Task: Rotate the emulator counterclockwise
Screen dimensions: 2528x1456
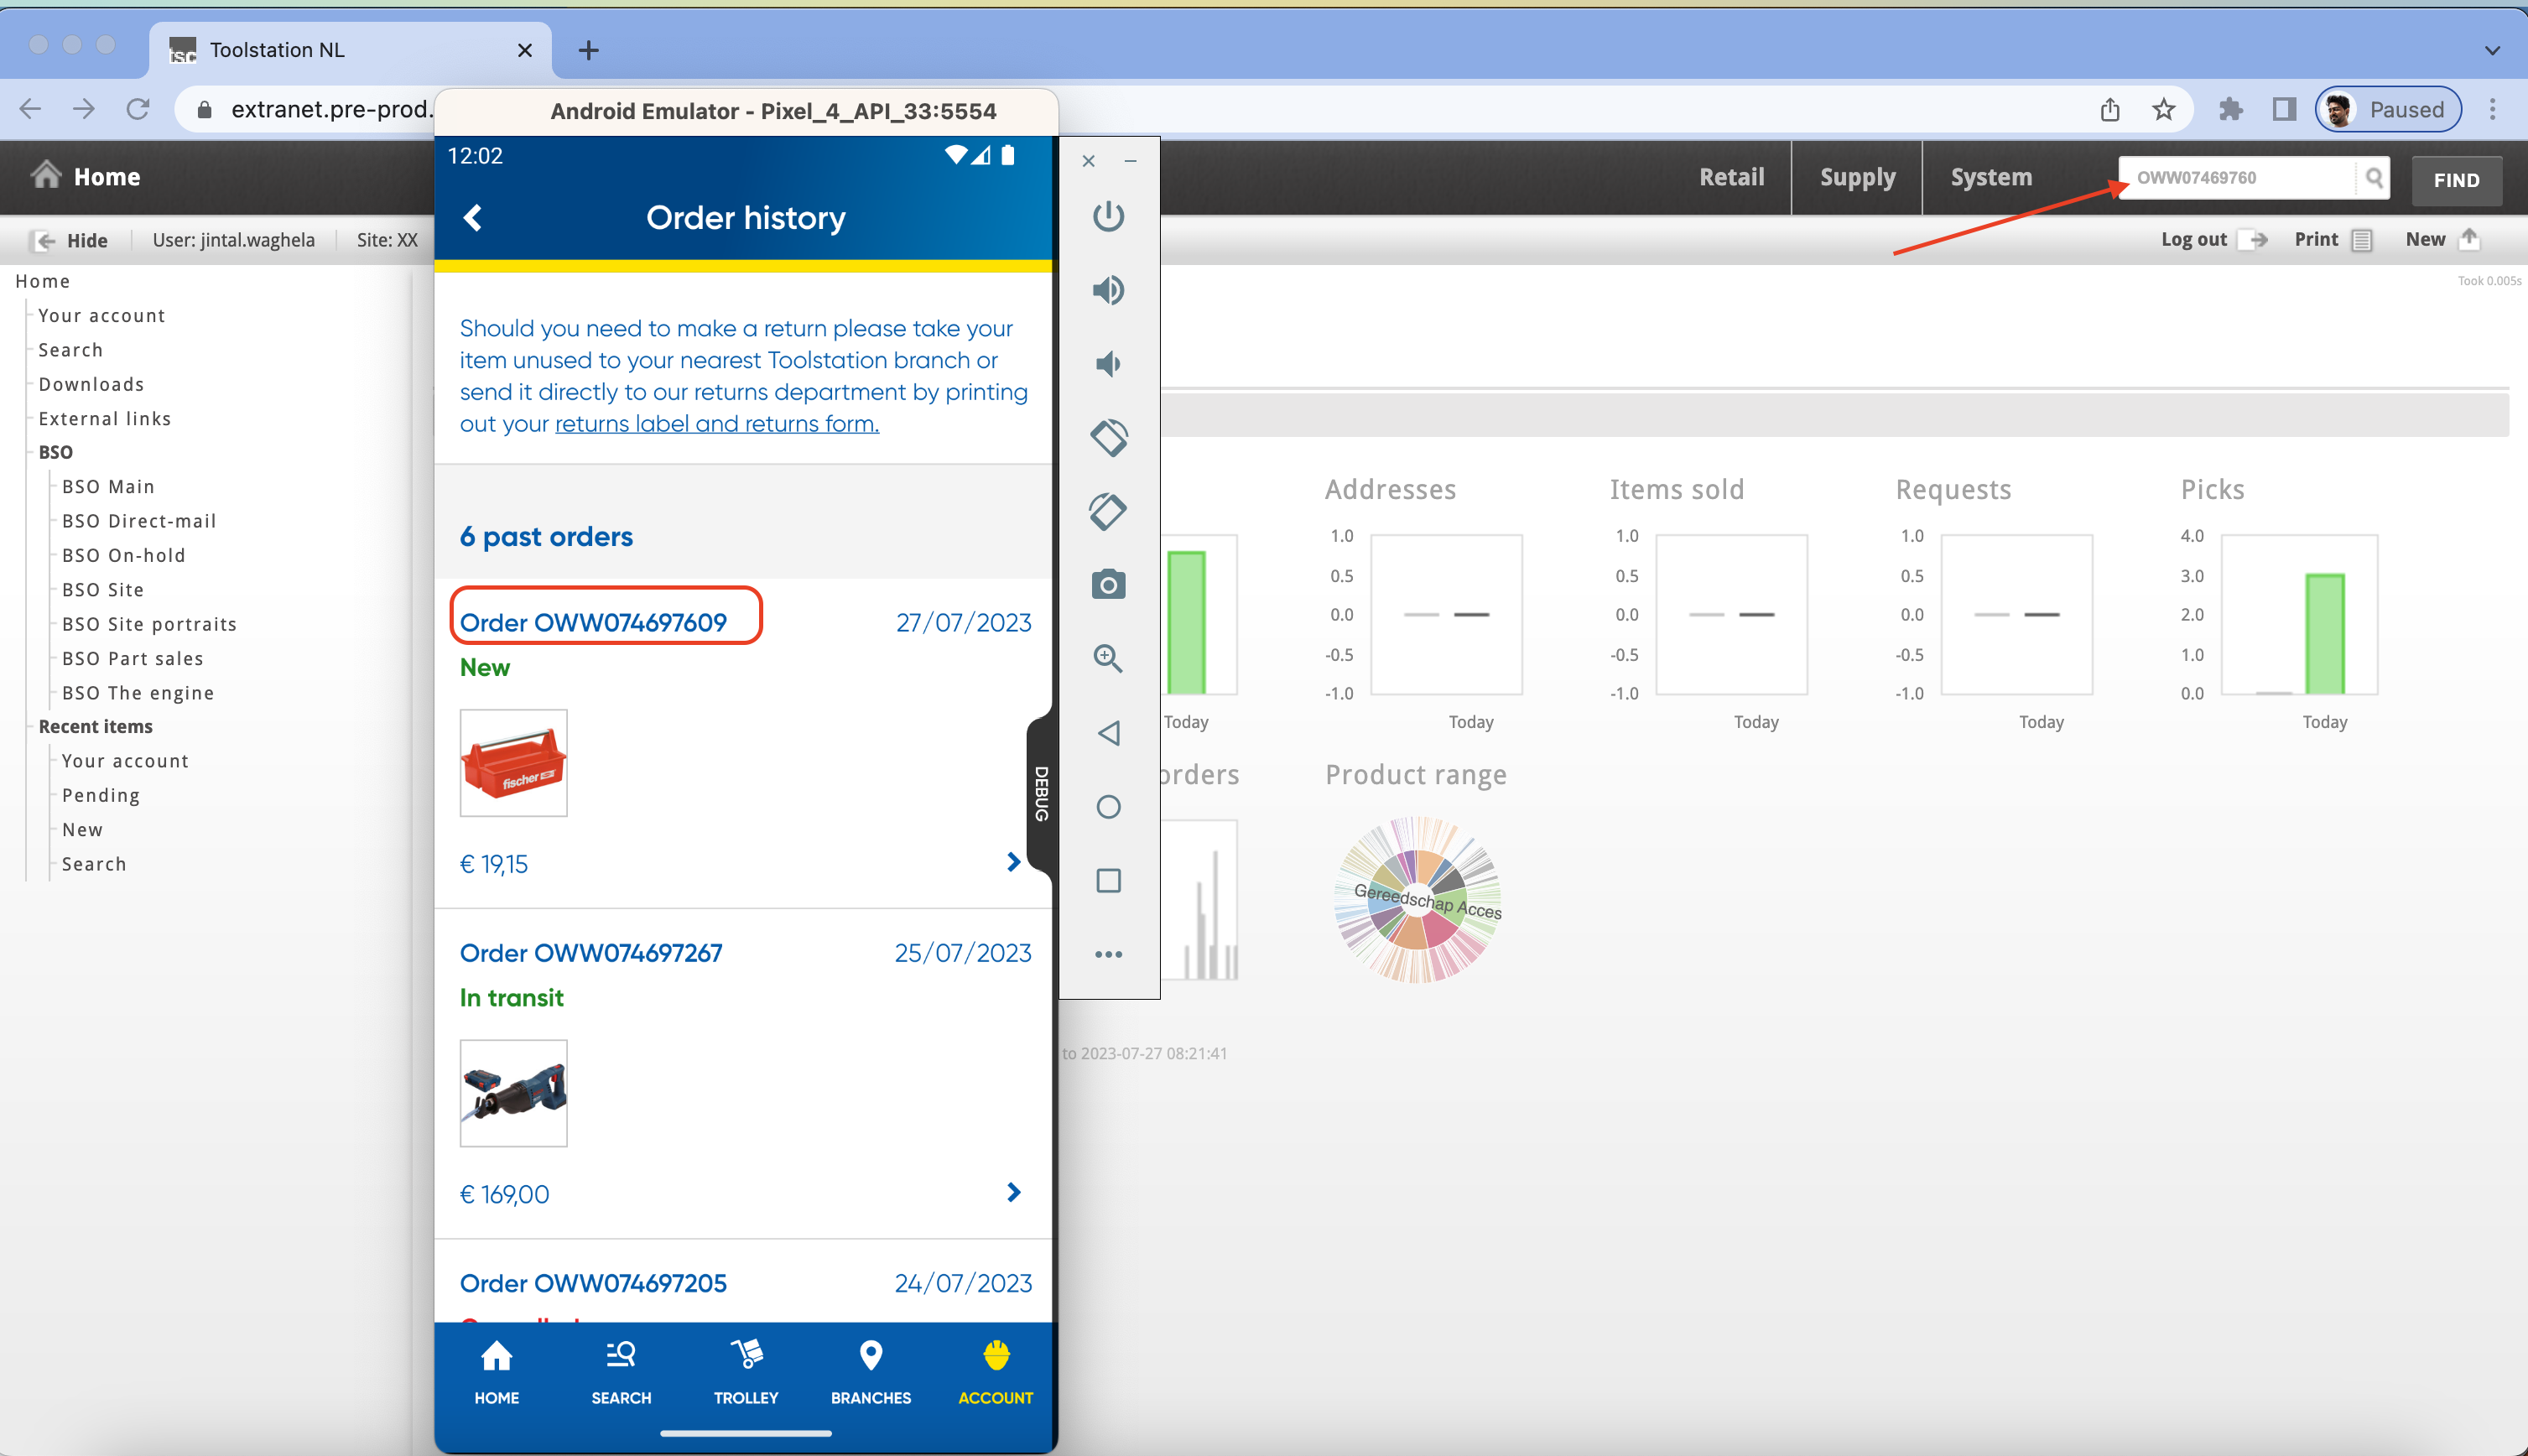Action: click(1108, 437)
